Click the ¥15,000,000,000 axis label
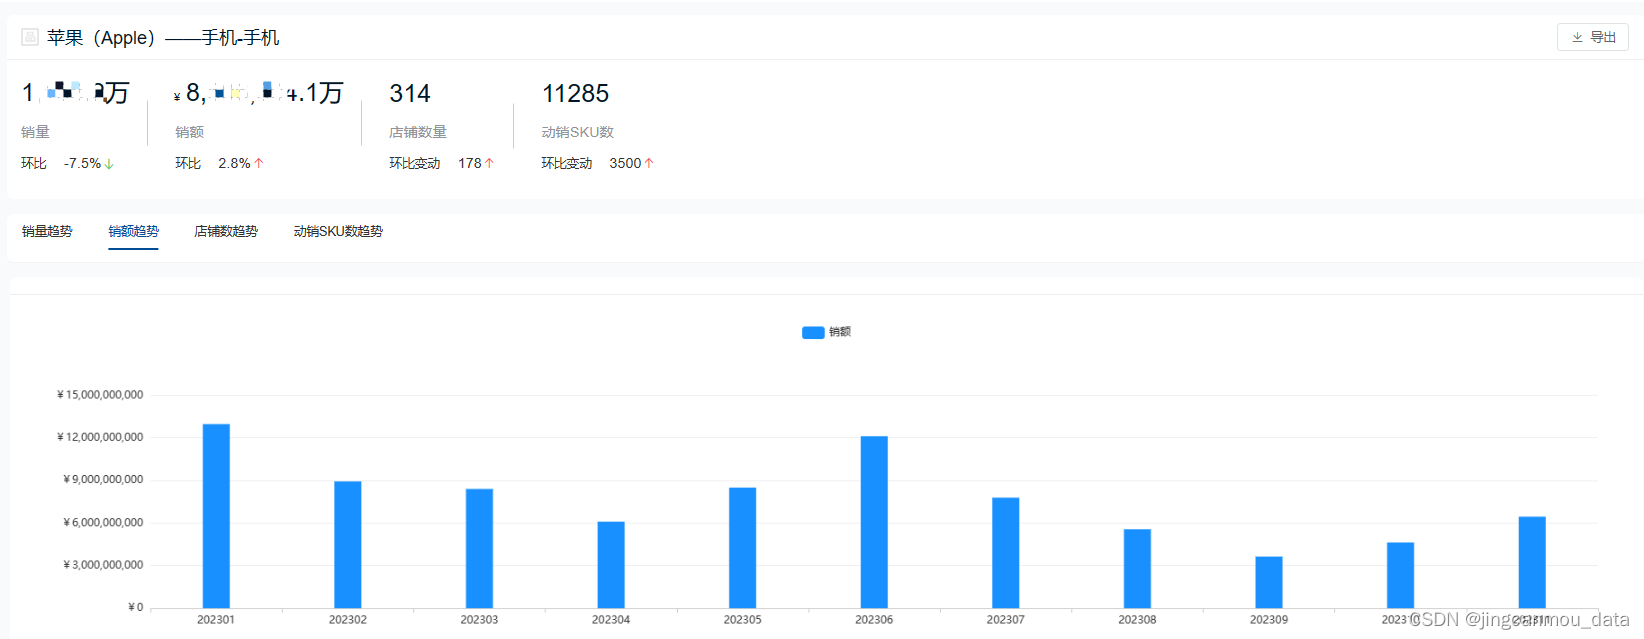The height and width of the screenshot is (639, 1644). (x=100, y=395)
